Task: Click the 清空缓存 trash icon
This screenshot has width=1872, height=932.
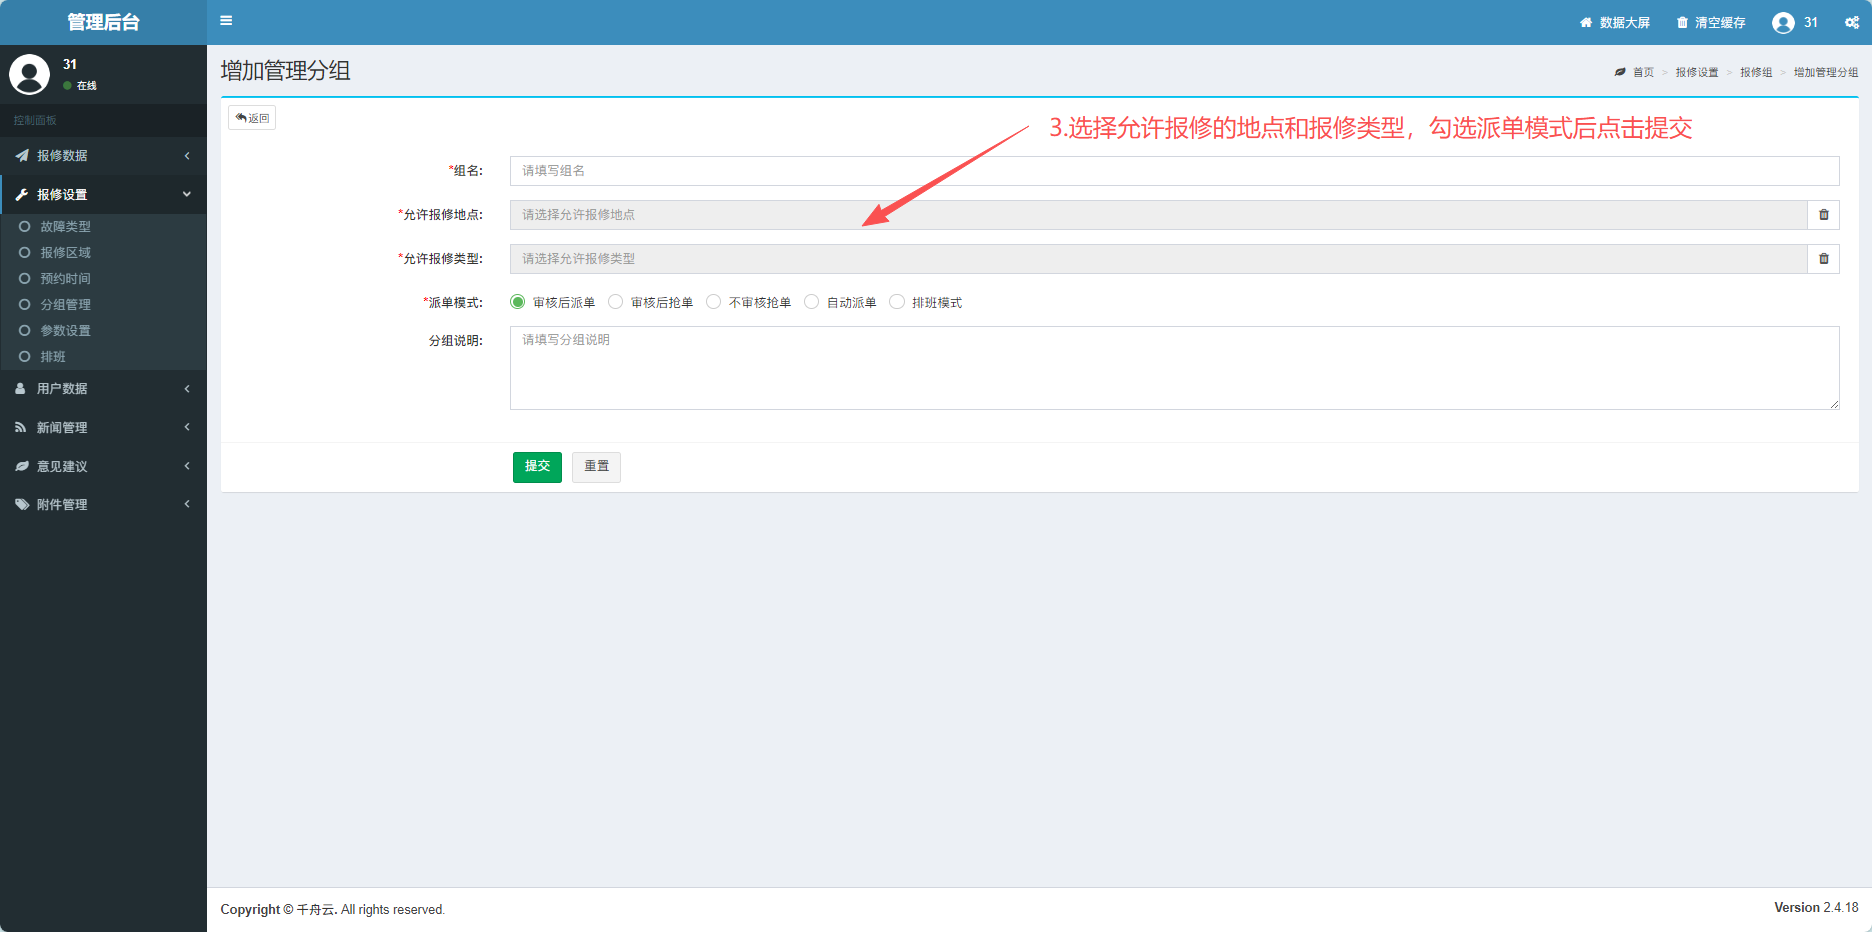Action: (1682, 22)
